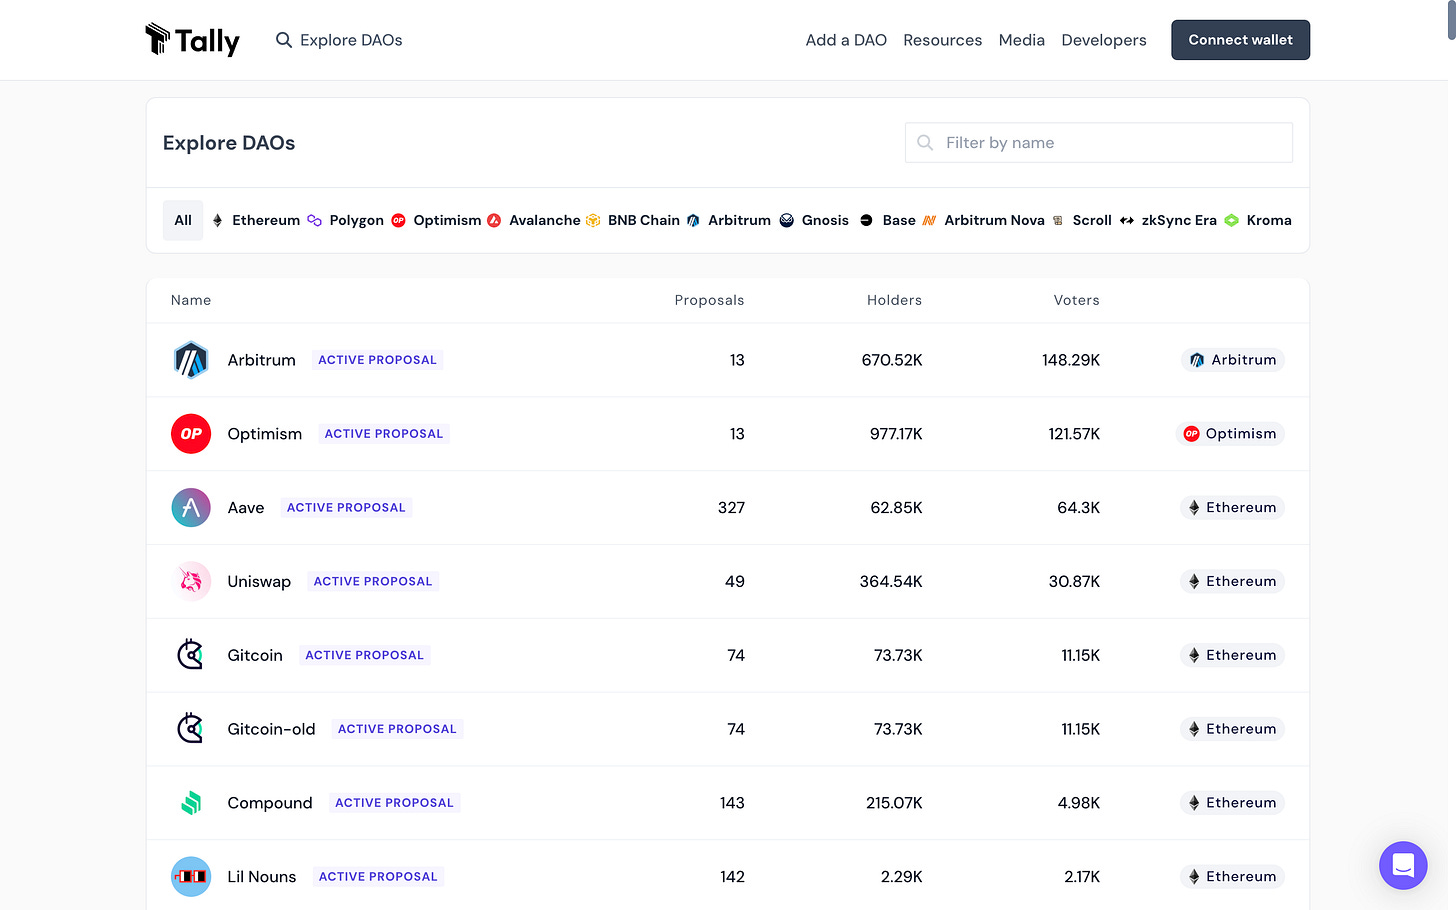Image resolution: width=1456 pixels, height=910 pixels.
Task: Open the Gitcoin DAO logo
Action: 191,655
